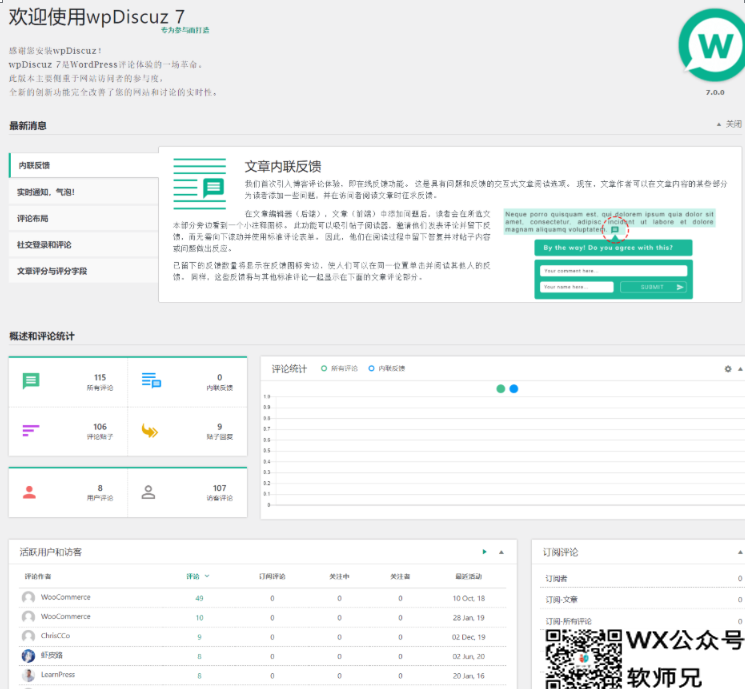Click the 10 Oct, 18 activity date
Screen dimensions: 745x689
[468, 598]
